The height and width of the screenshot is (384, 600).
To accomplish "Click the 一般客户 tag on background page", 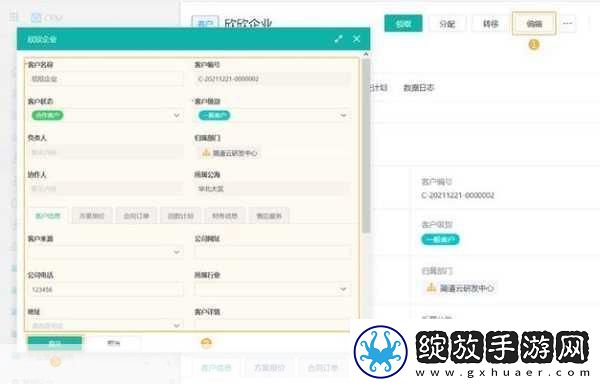I will click(440, 240).
